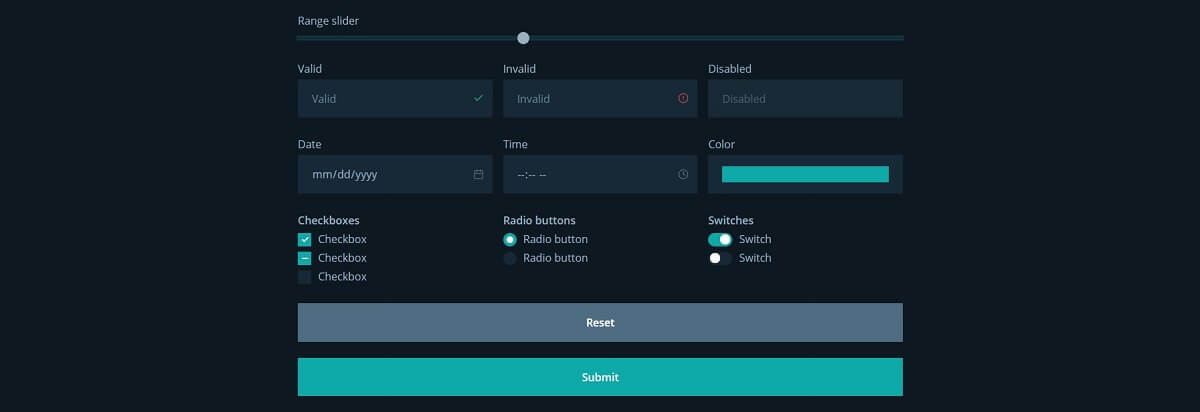The image size is (1200, 412).
Task: Uncheck the first checked Checkbox
Action: click(x=305, y=239)
